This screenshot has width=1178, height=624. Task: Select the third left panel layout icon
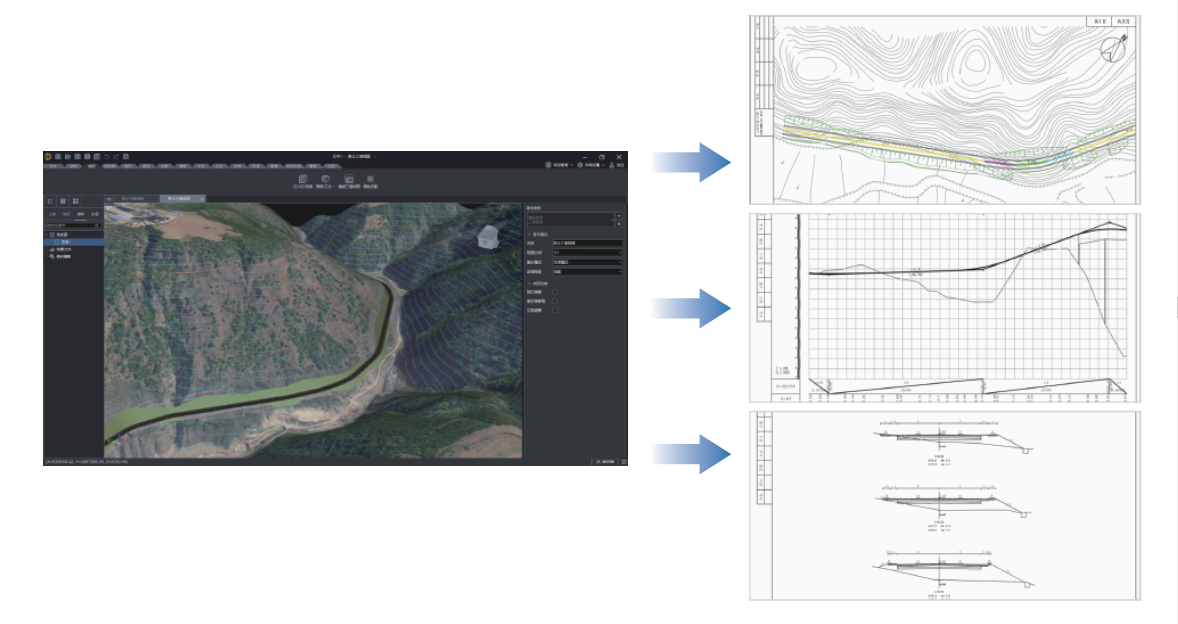click(75, 201)
